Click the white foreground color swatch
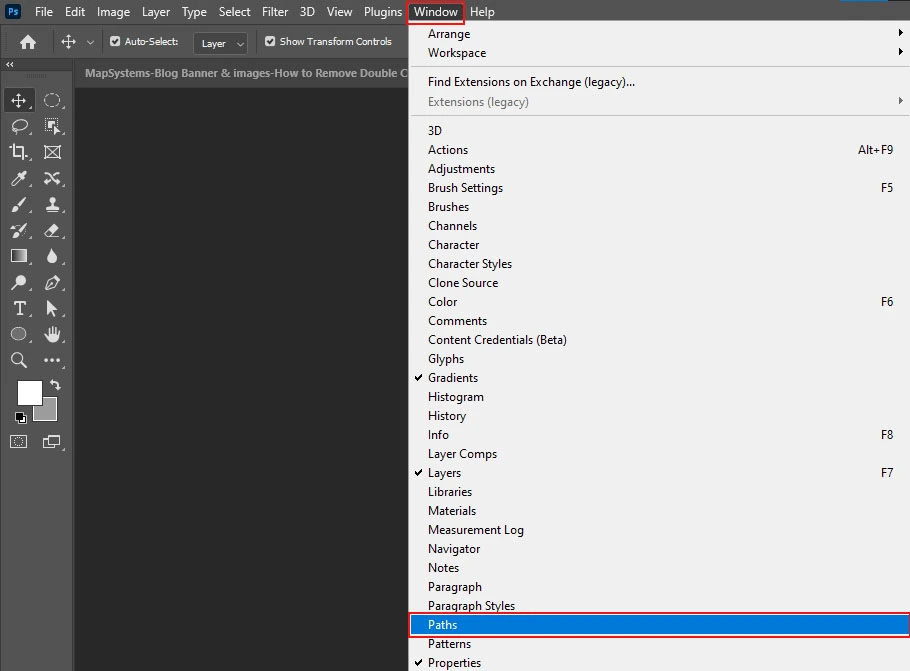 point(29,393)
